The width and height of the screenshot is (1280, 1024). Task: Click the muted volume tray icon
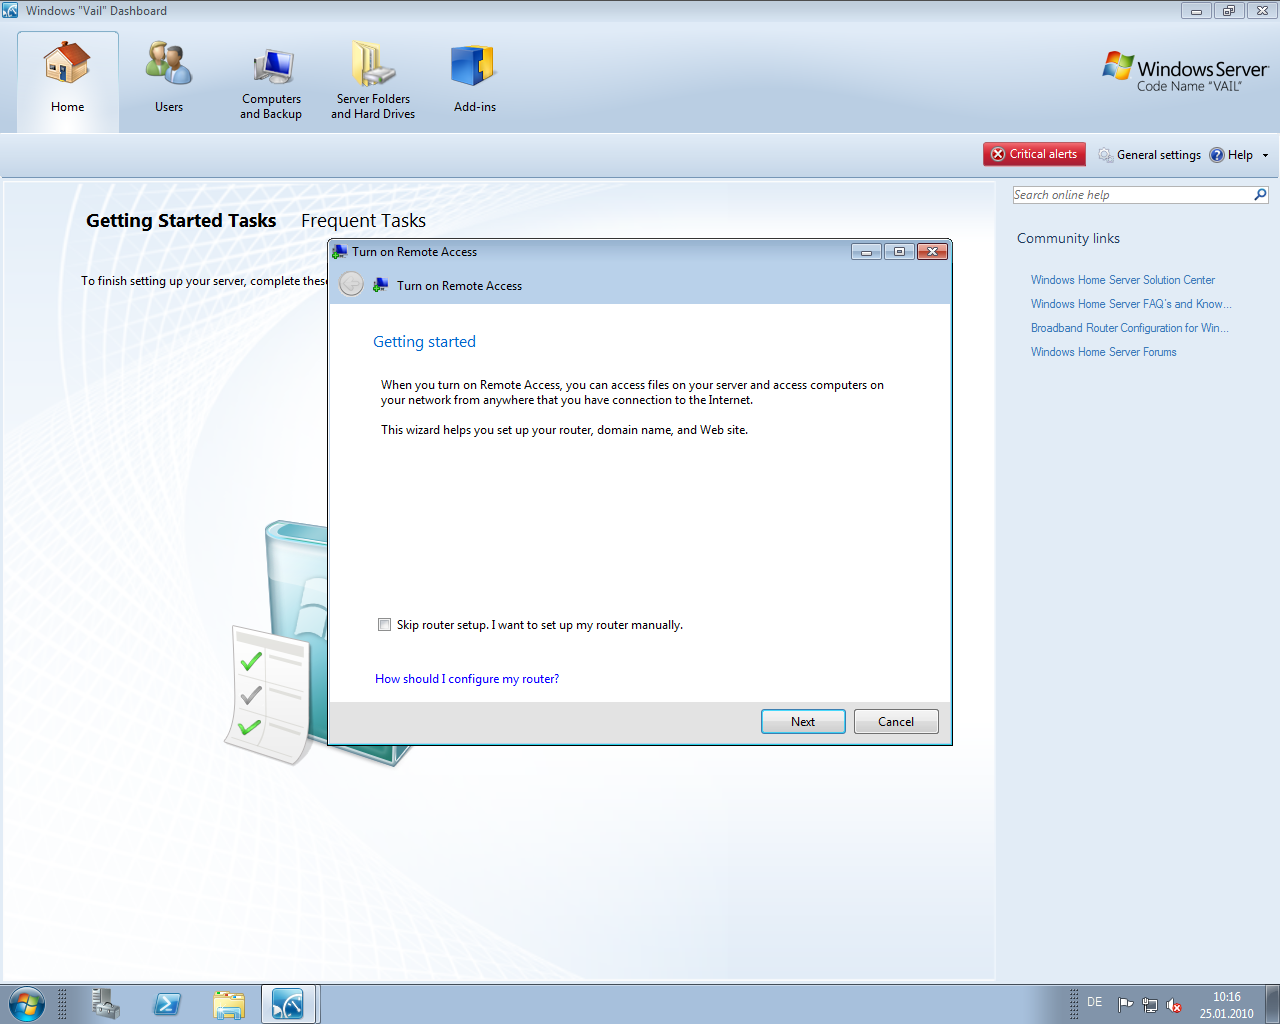1174,1005
